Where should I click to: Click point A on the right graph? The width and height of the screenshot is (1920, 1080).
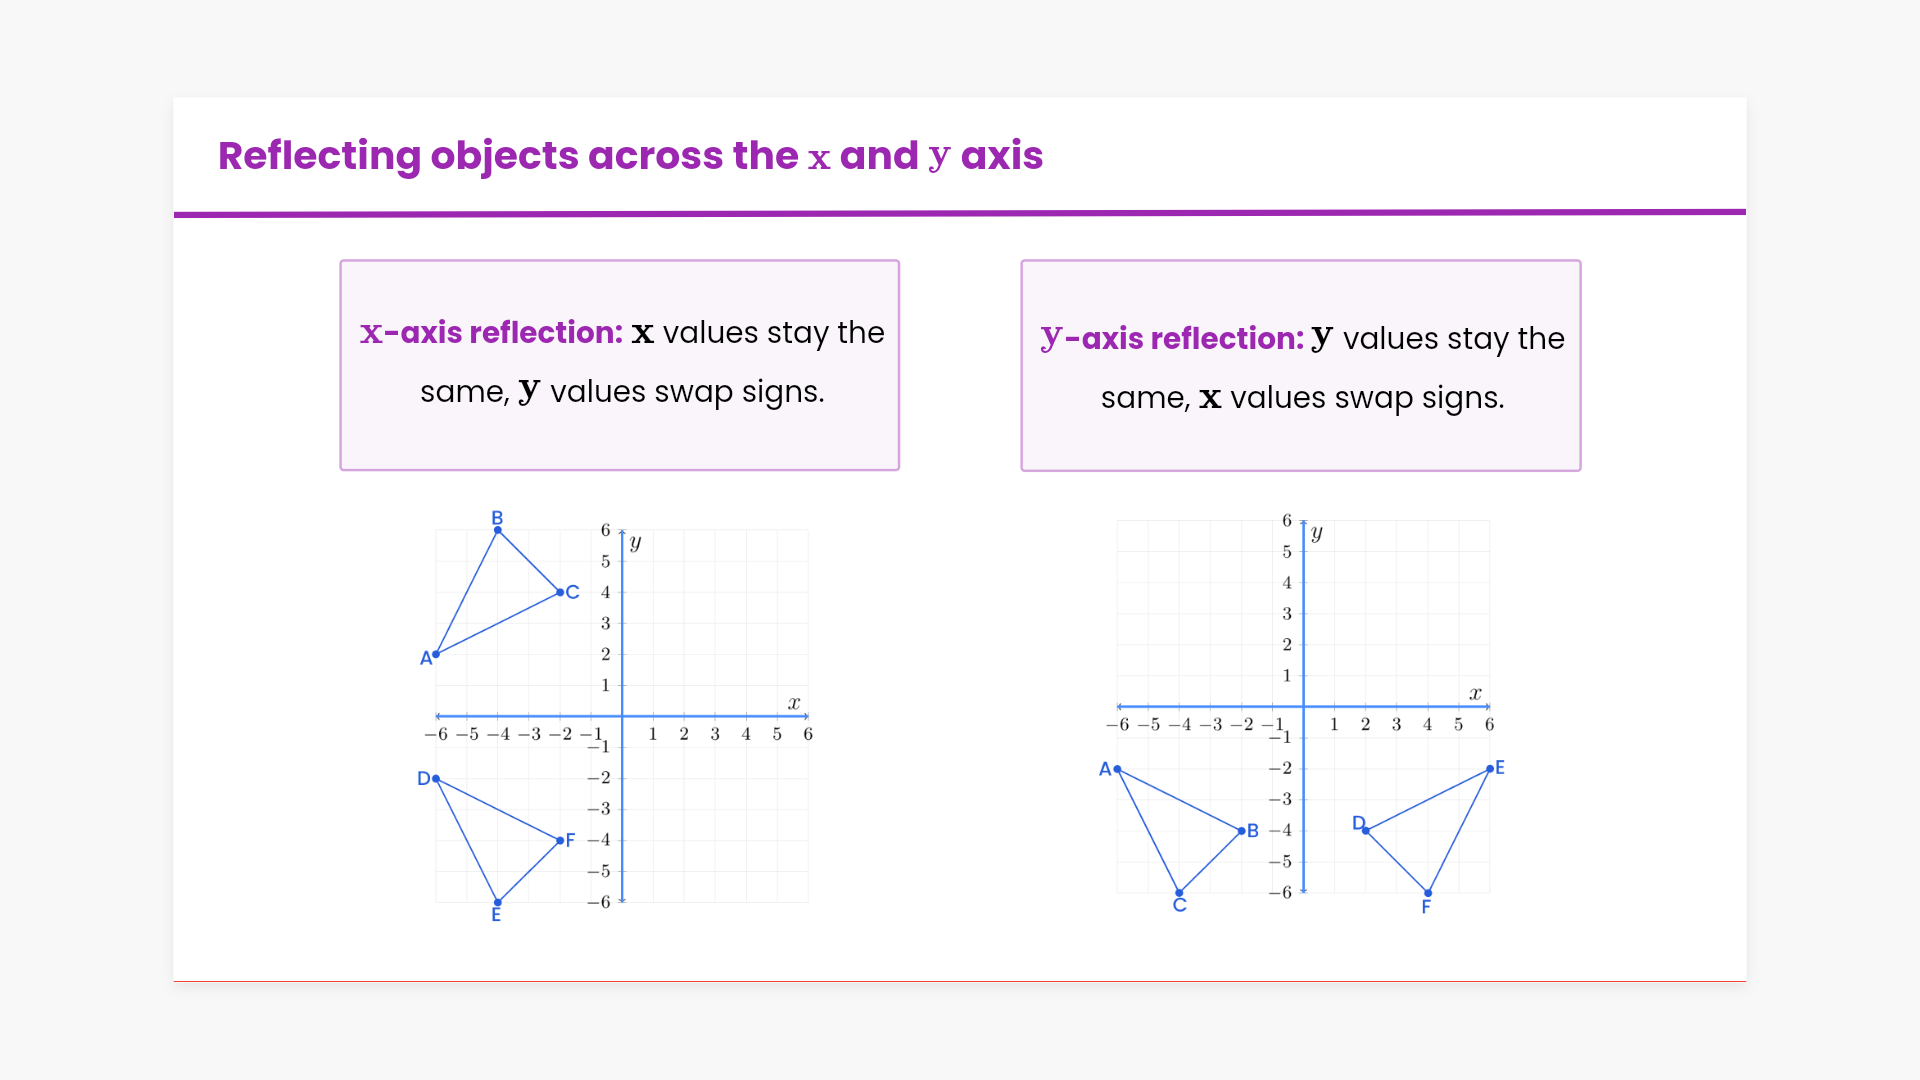[1118, 769]
